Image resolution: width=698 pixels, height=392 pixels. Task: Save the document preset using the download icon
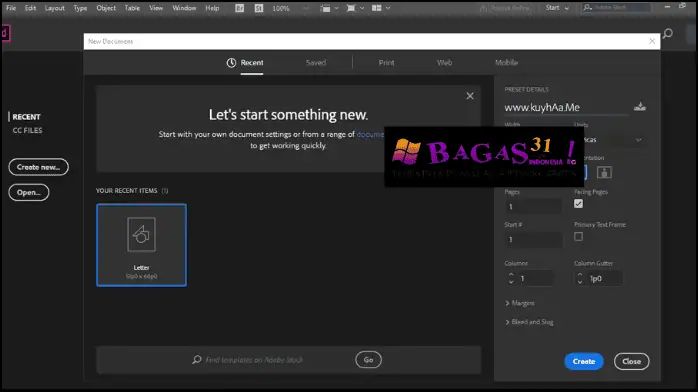click(x=640, y=106)
